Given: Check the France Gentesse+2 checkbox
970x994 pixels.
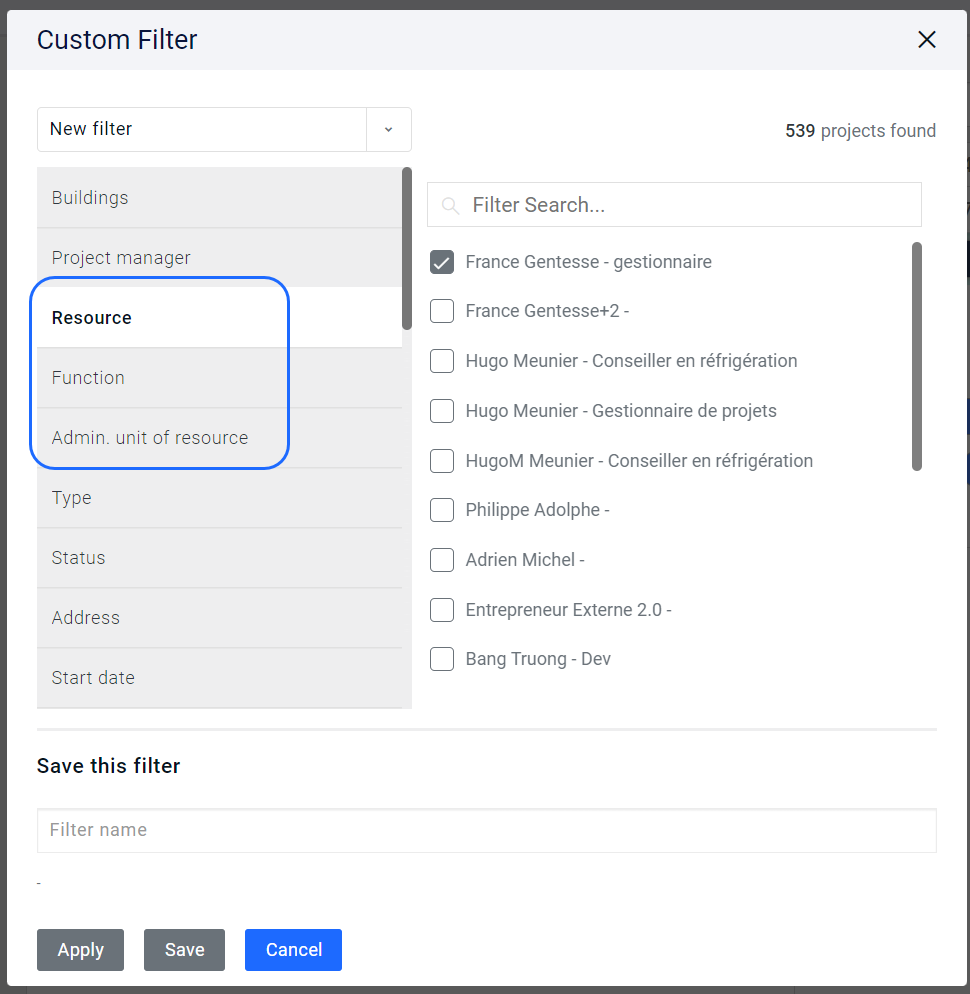Looking at the screenshot, I should [x=441, y=311].
